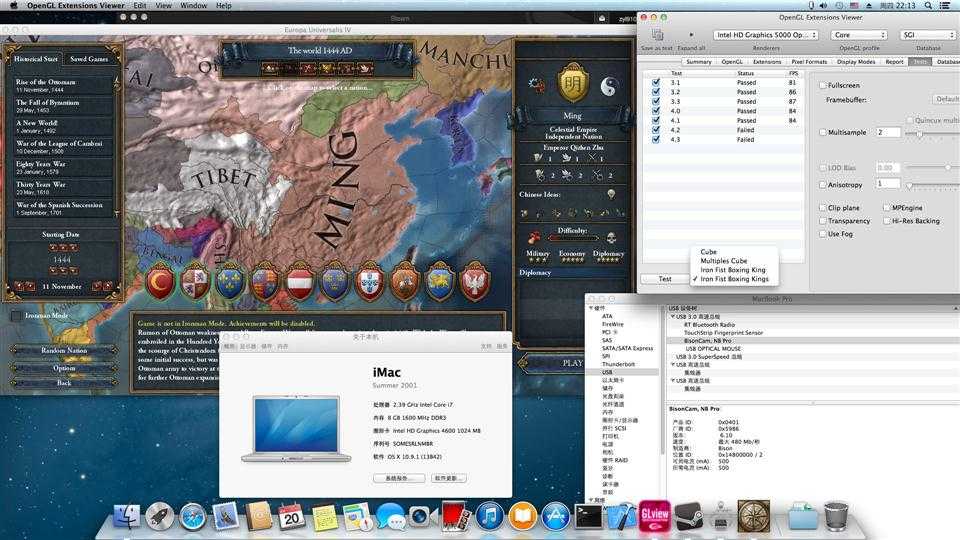Open the Intel HD Graphics 5000 renderer dropdown

pos(766,35)
